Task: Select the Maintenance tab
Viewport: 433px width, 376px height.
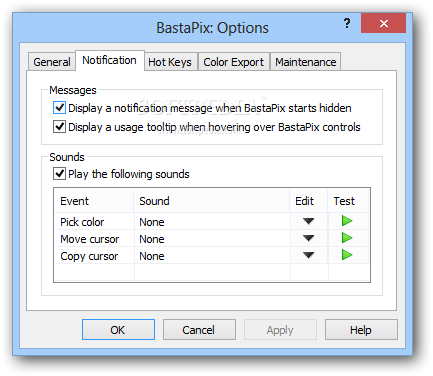Action: (x=306, y=62)
